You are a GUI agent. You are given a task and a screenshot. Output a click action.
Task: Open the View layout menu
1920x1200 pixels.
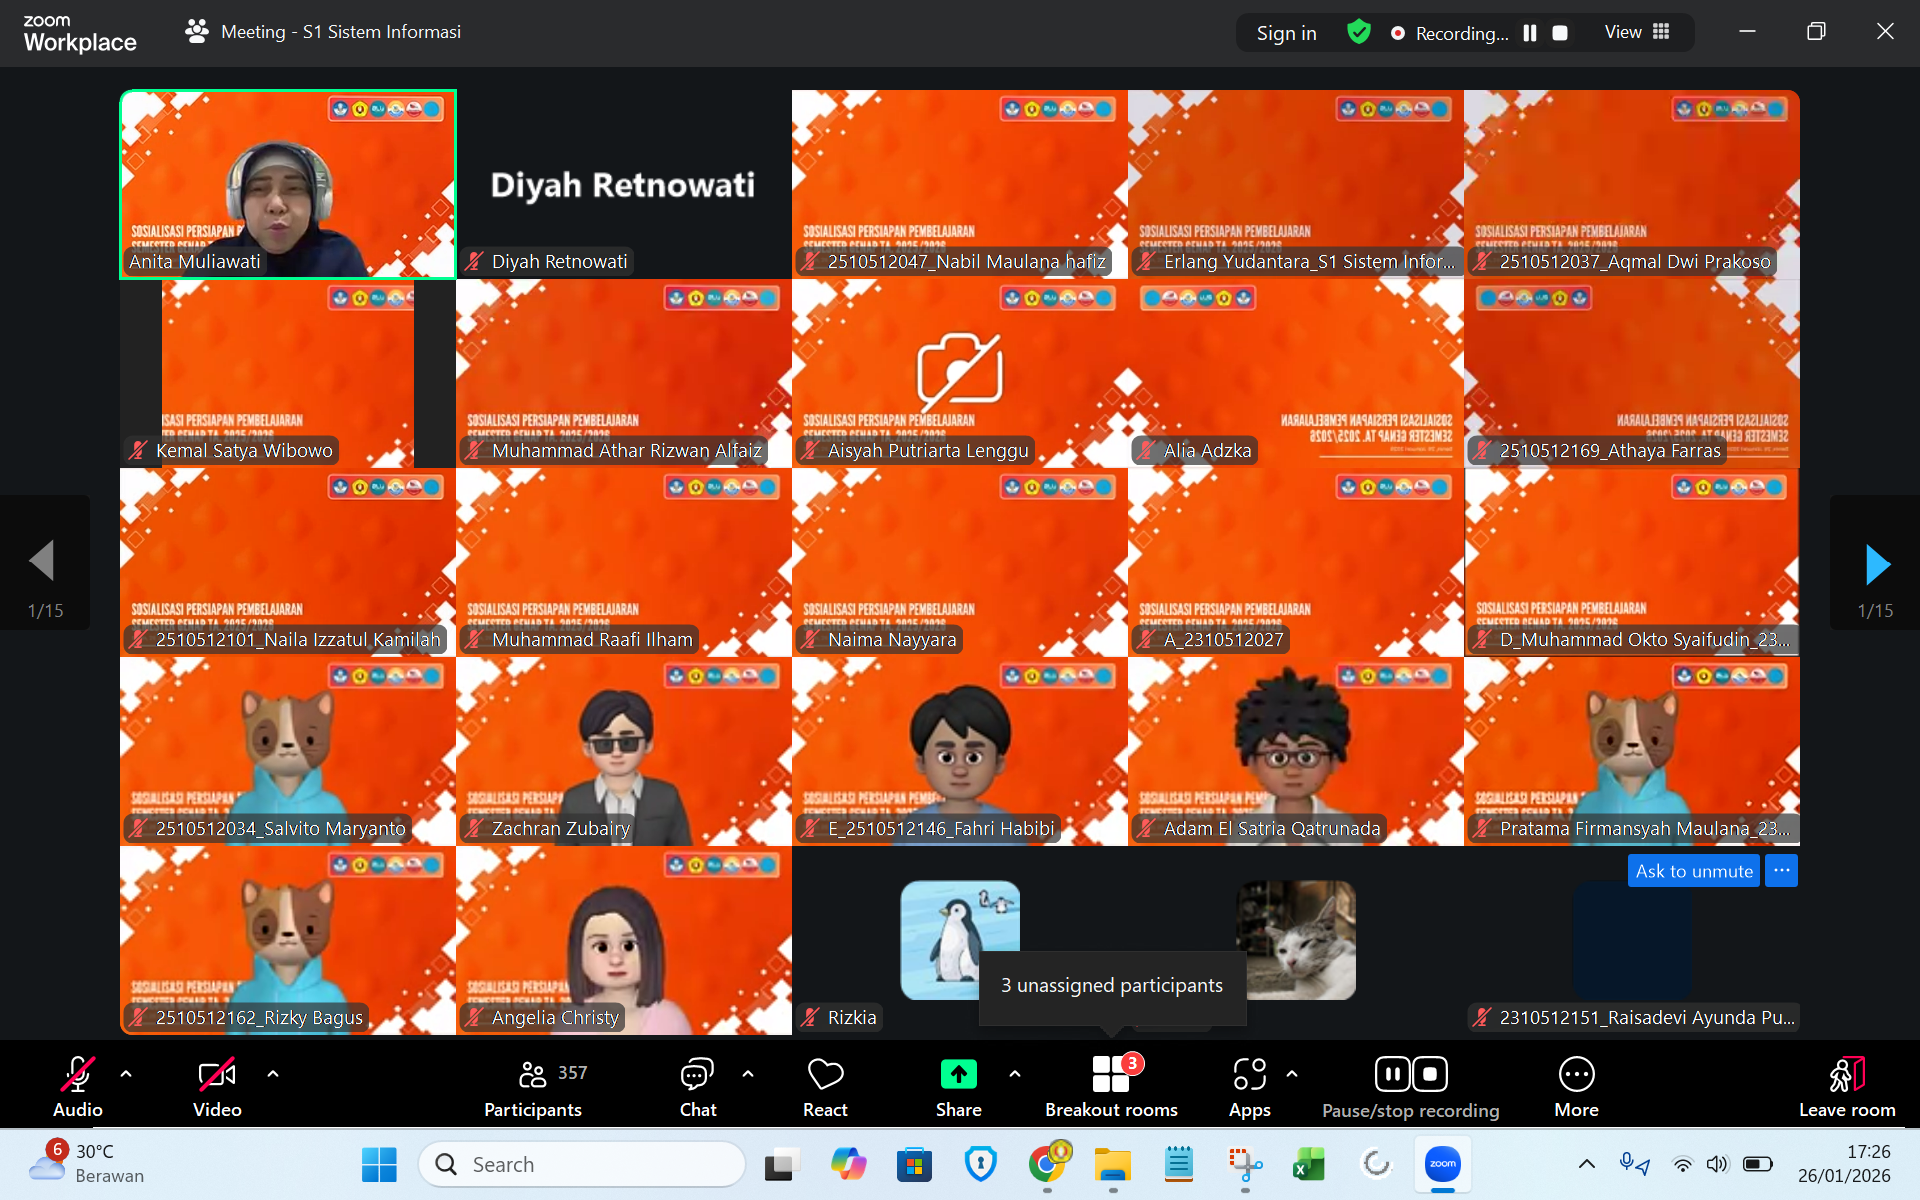point(1637,32)
